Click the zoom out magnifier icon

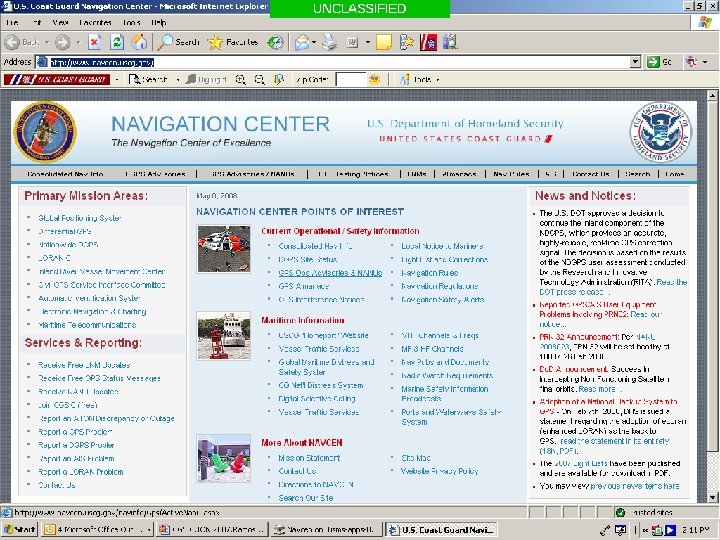tap(260, 79)
